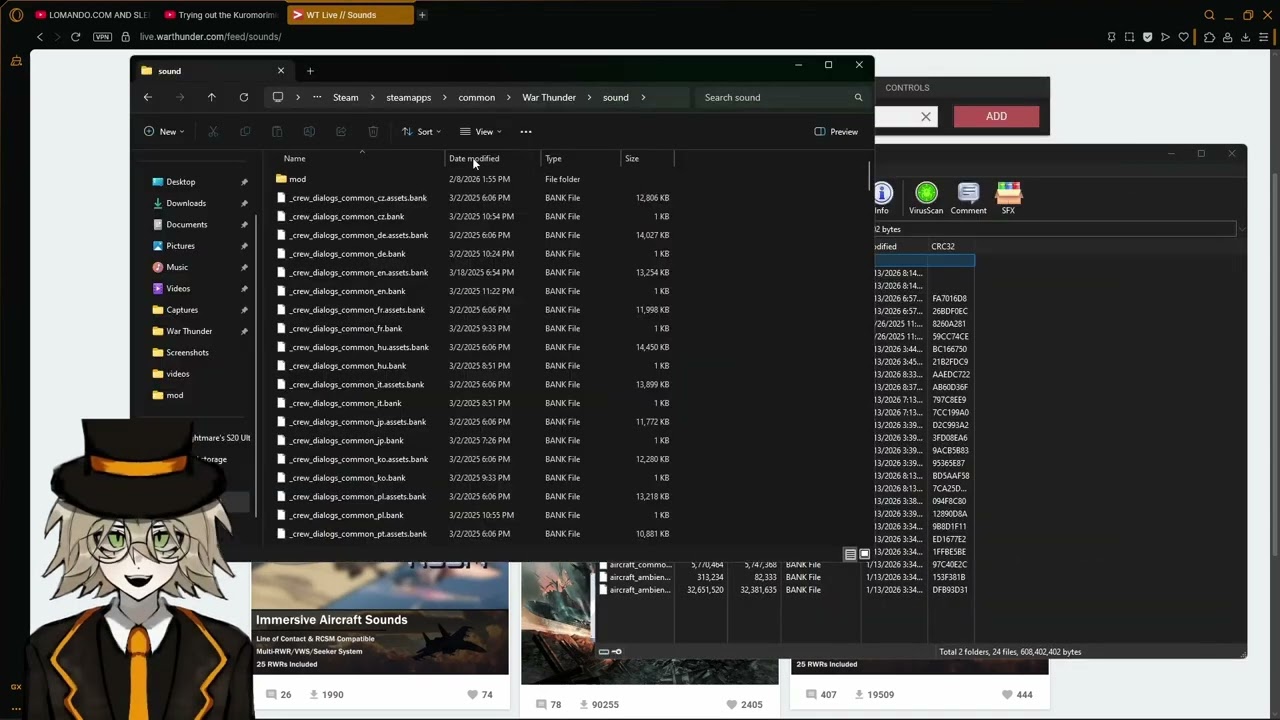Open the New dropdown in Explorer
Viewport: 1280px width, 720px height.
tap(166, 132)
